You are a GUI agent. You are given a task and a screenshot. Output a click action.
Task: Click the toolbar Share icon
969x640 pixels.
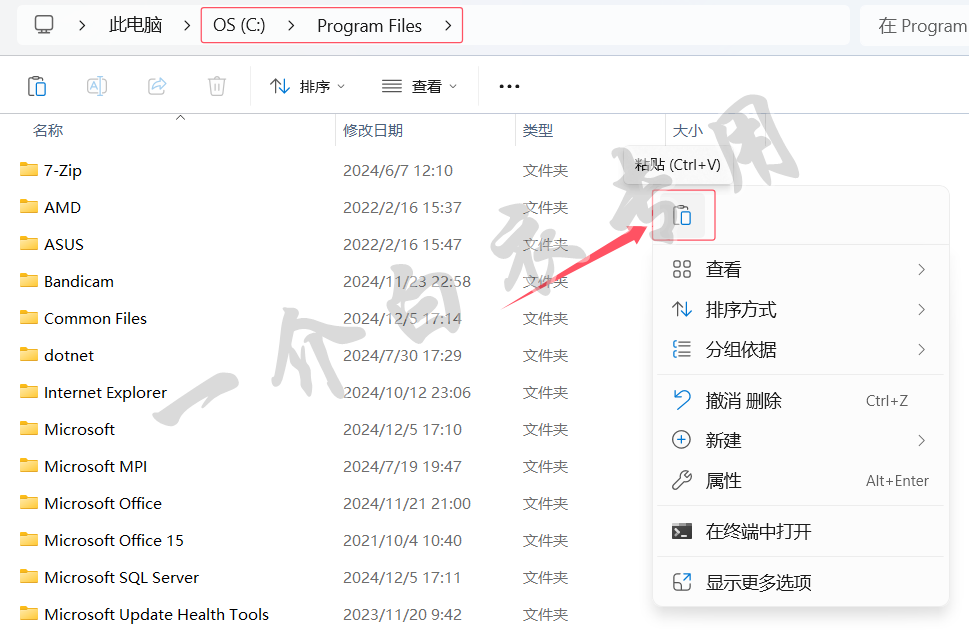tap(157, 86)
